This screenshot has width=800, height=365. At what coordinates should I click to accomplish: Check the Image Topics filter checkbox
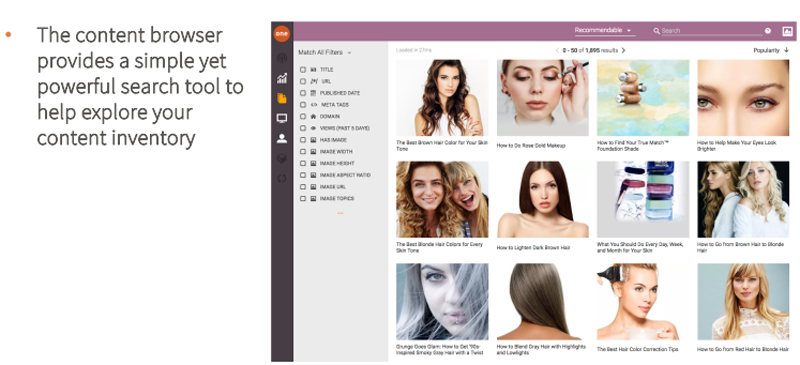coord(303,199)
